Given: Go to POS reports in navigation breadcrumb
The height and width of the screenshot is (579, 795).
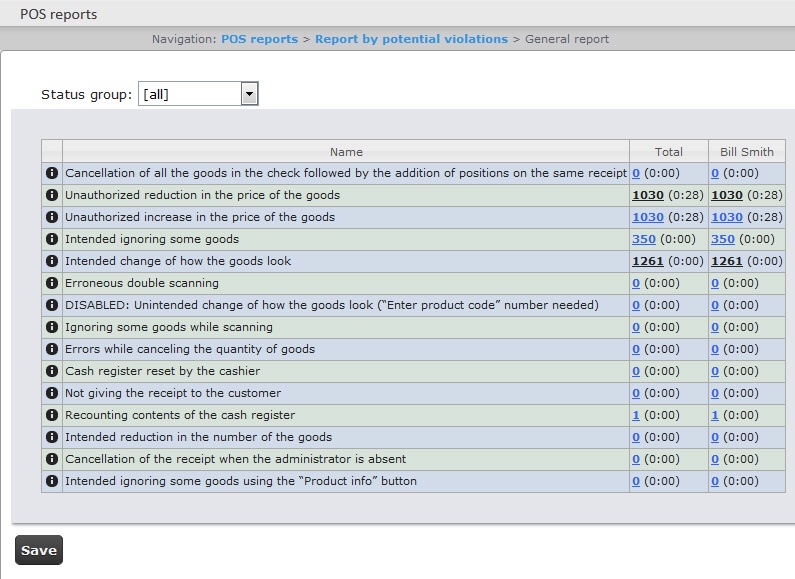Looking at the screenshot, I should click(259, 39).
